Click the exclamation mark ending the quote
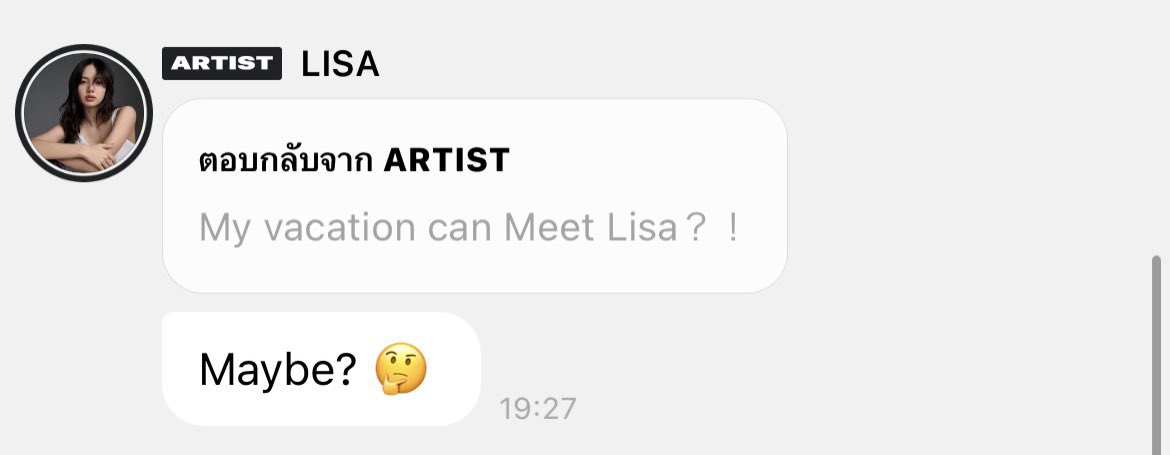The image size is (1170, 455). (734, 228)
